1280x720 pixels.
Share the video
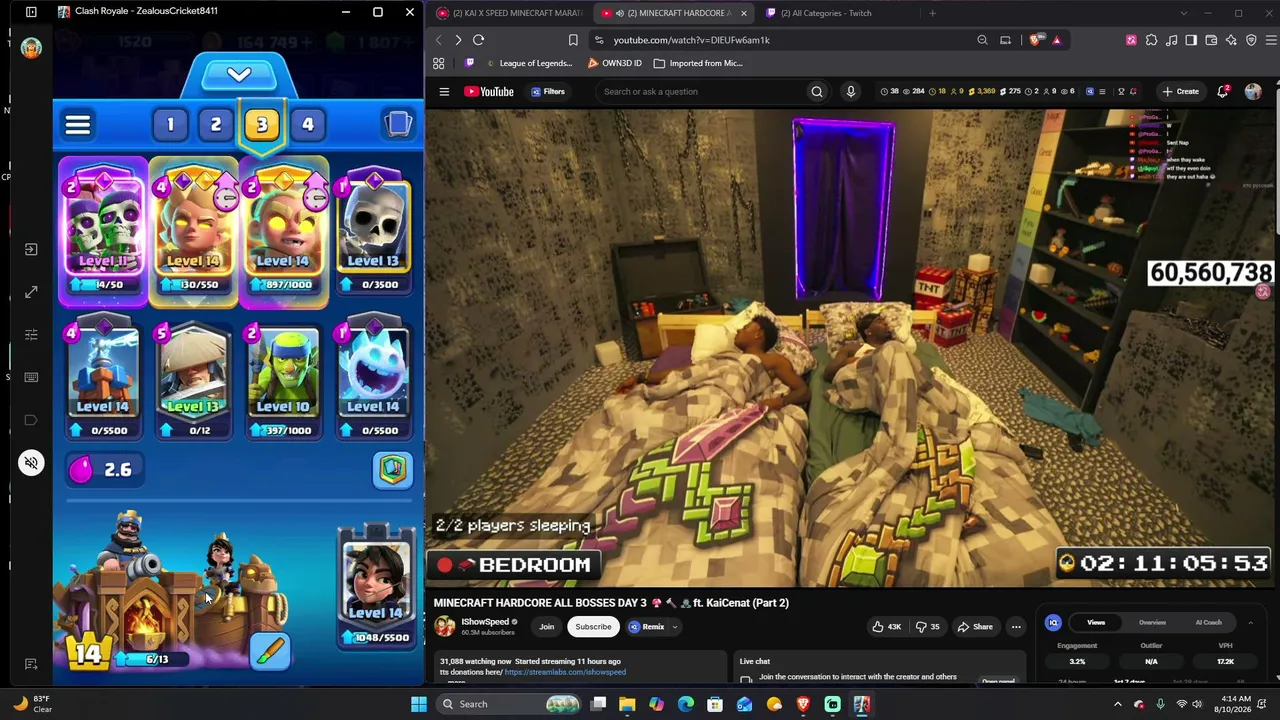pos(975,627)
